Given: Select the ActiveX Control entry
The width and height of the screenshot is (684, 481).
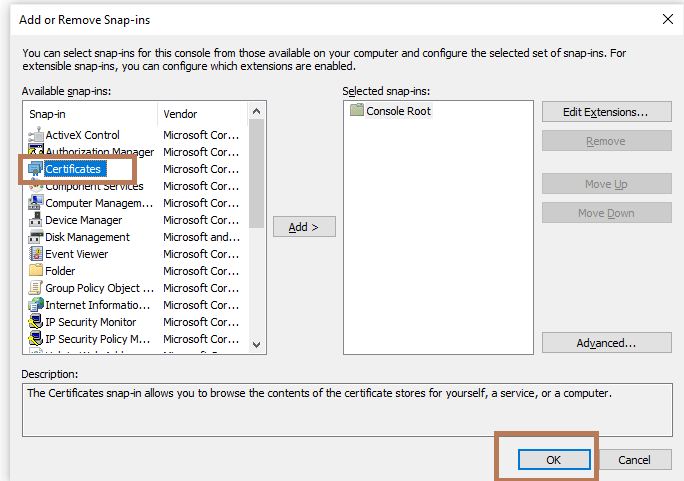Looking at the screenshot, I should 82,135.
